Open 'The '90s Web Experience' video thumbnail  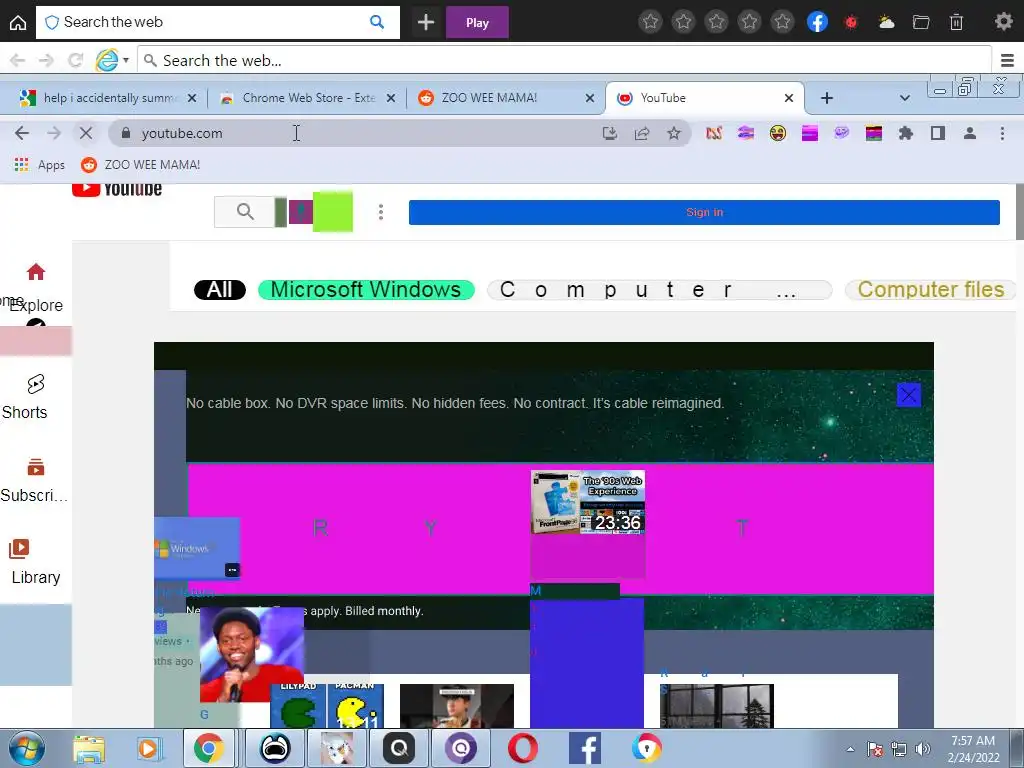pos(588,502)
